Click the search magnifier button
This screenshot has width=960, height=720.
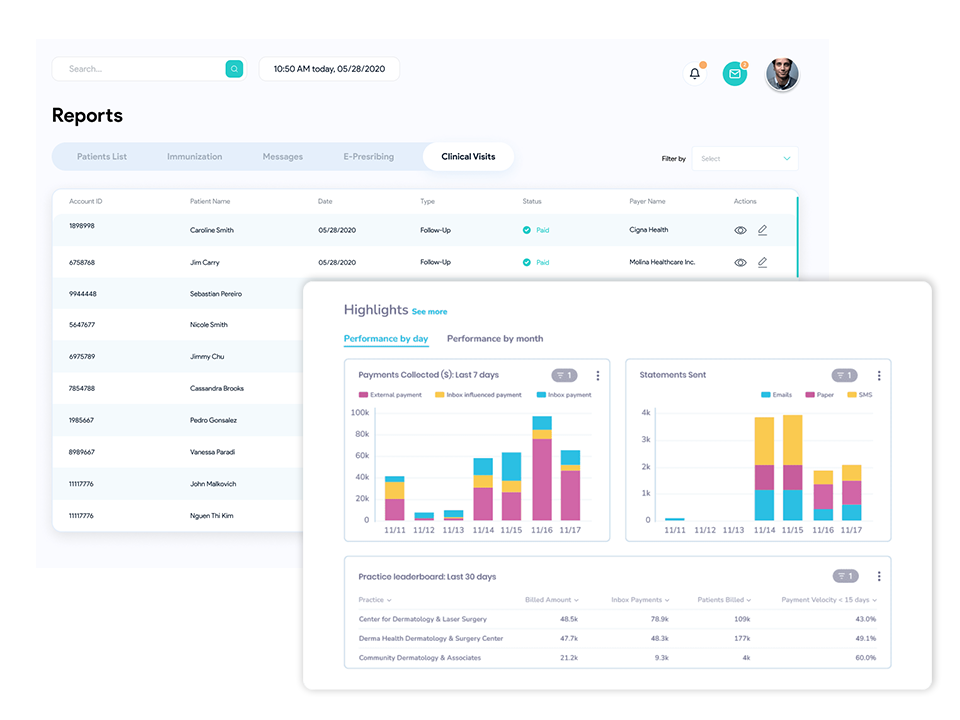(x=234, y=69)
